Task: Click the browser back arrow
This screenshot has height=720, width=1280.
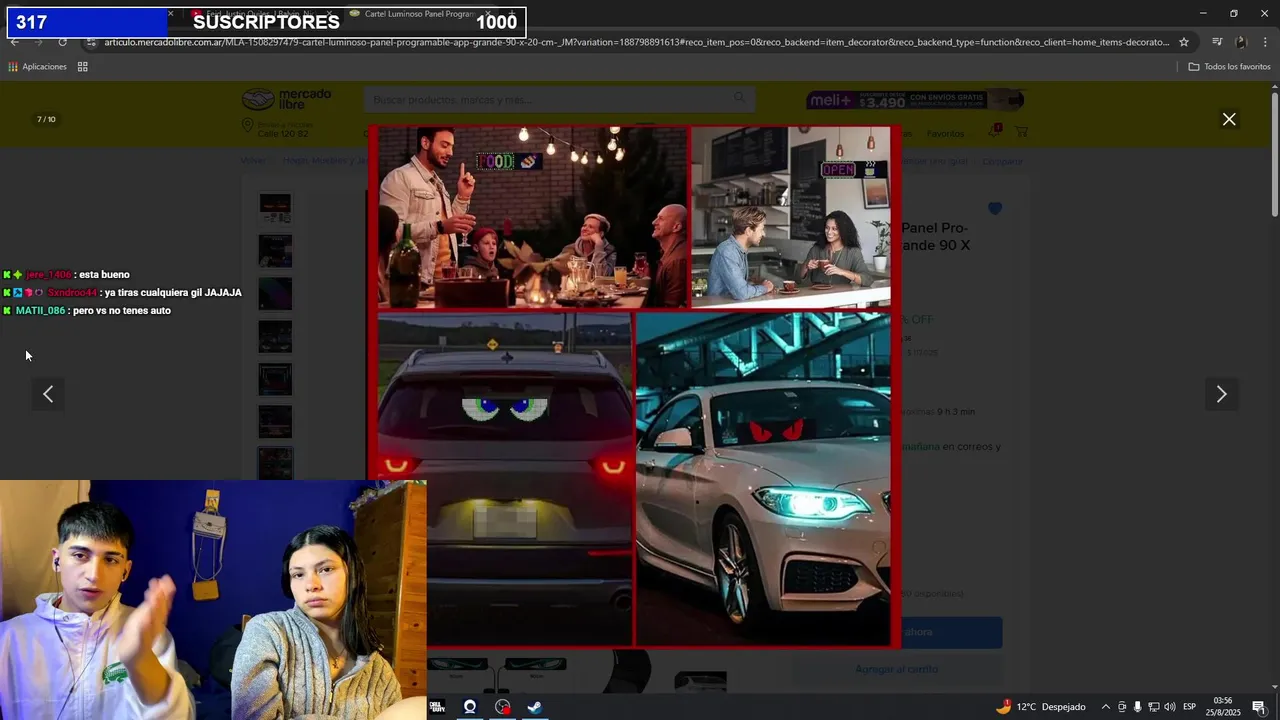Action: pyautogui.click(x=15, y=42)
